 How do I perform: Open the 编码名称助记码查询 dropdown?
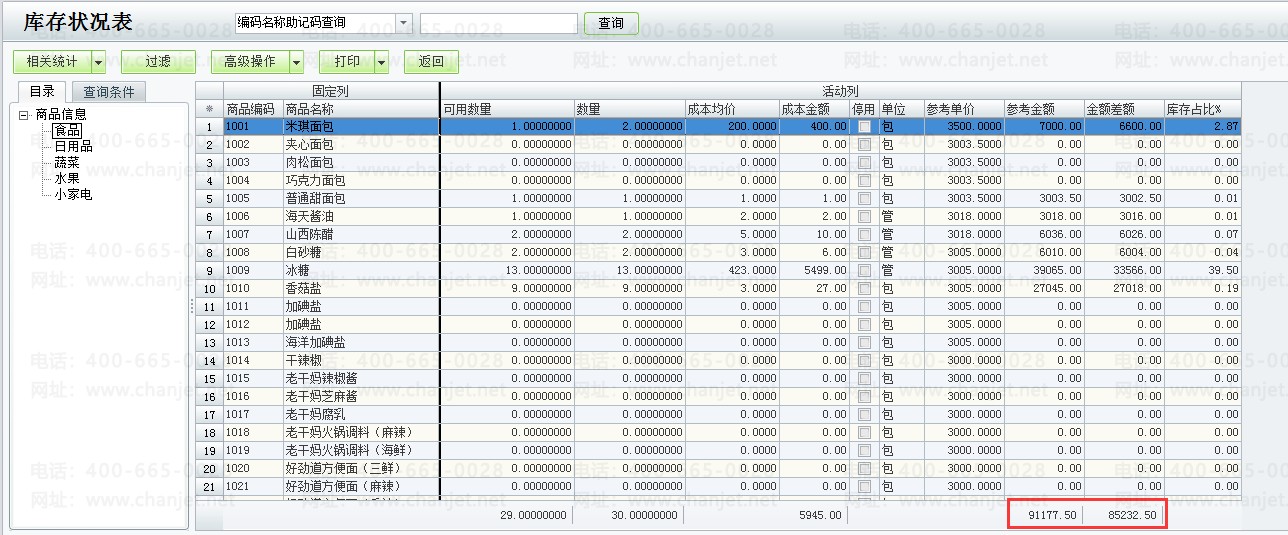[403, 23]
